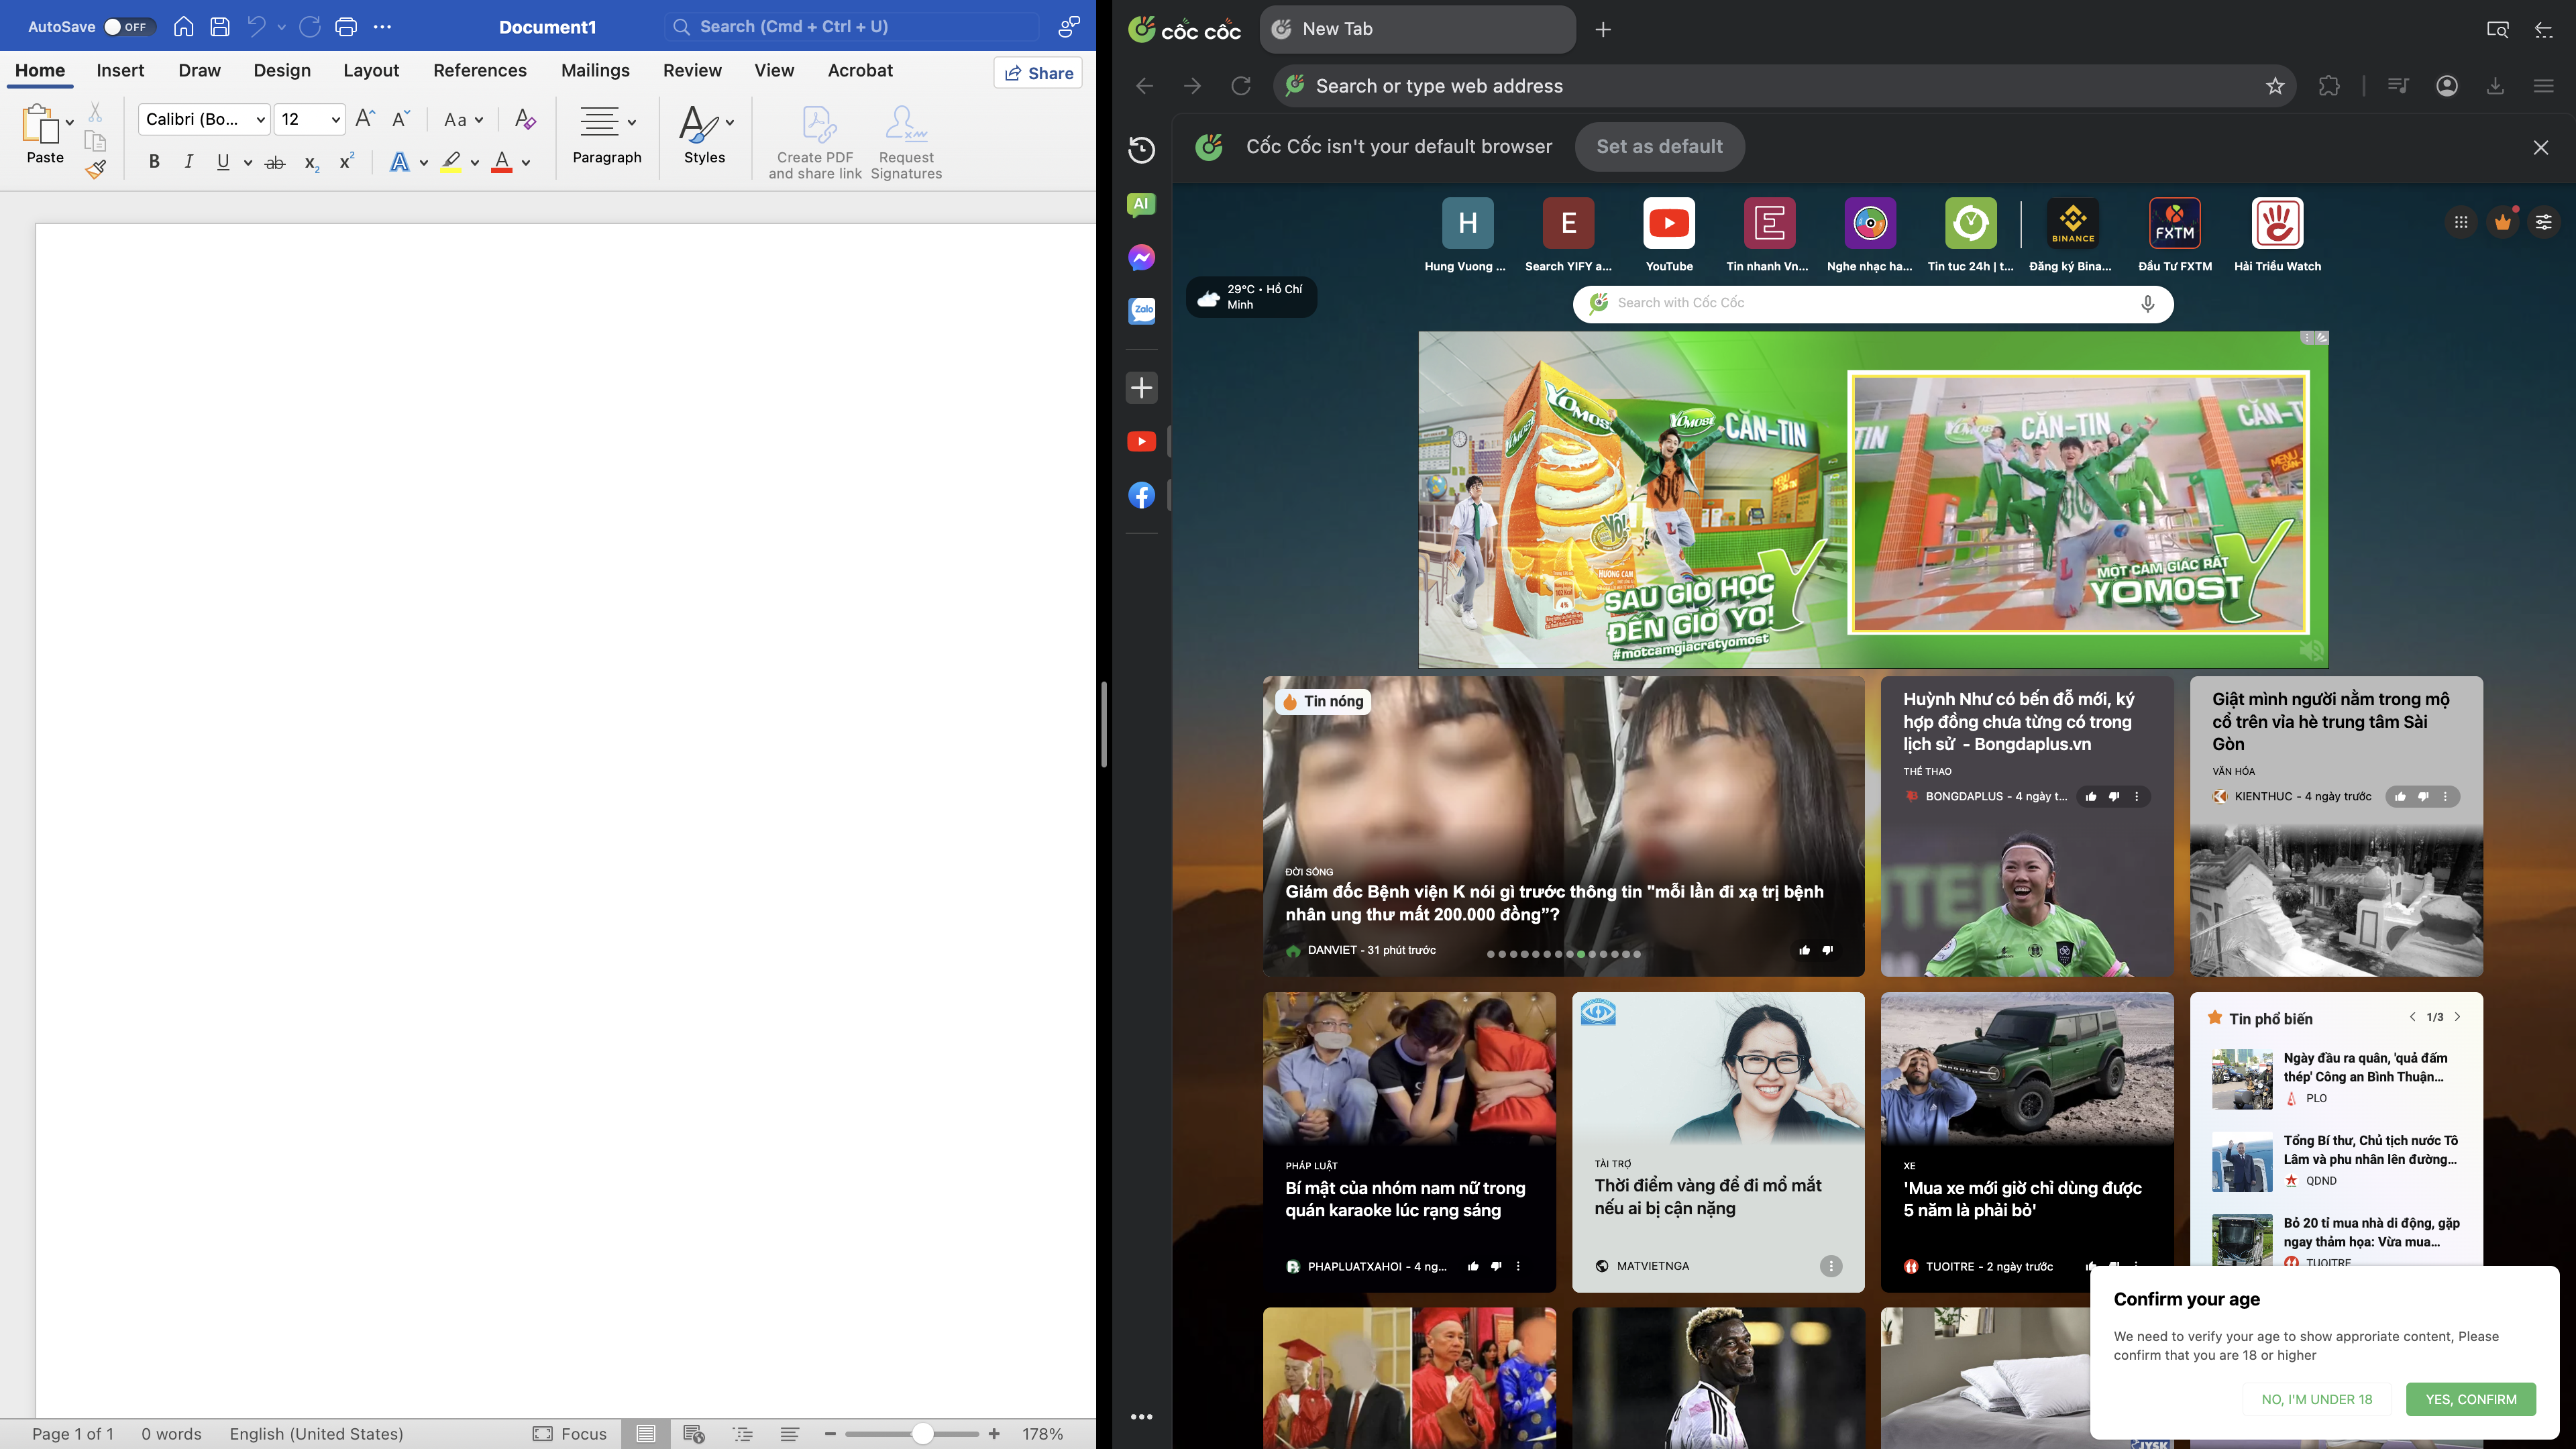Open the Design ribbon tab
Image resolution: width=2576 pixels, height=1449 pixels.
[x=282, y=70]
